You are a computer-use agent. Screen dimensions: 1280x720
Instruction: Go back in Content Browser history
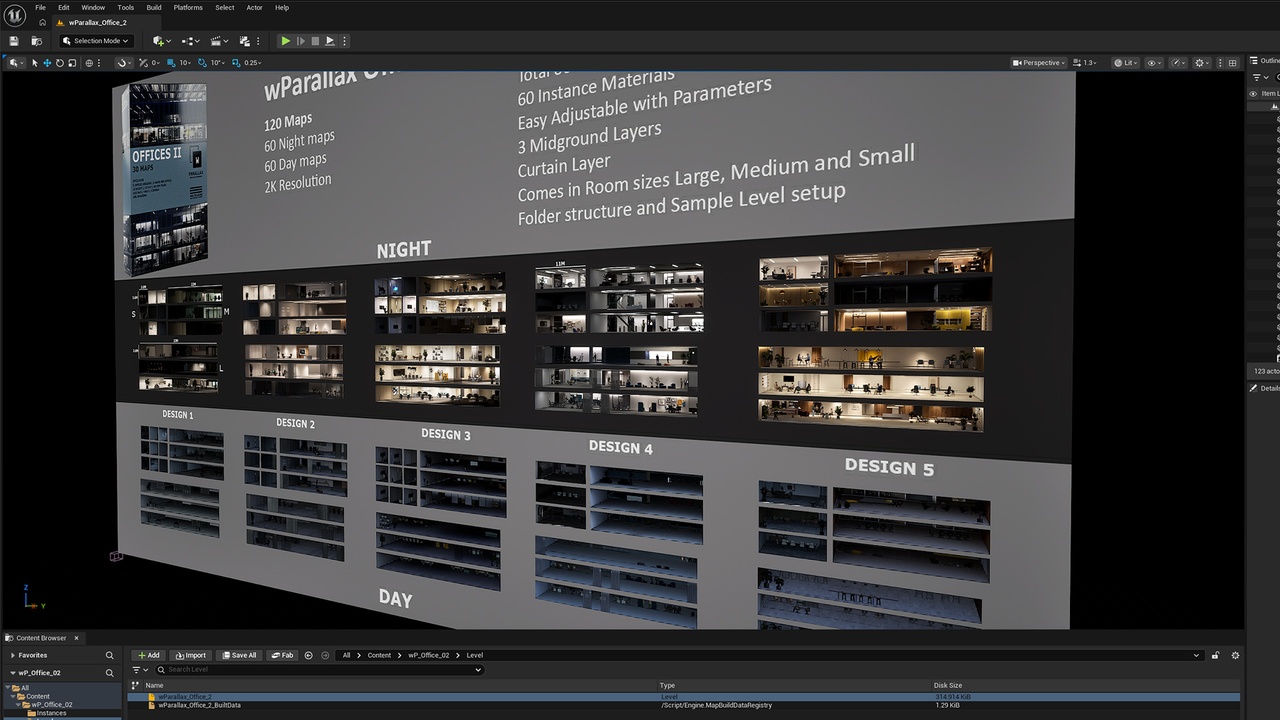(309, 655)
